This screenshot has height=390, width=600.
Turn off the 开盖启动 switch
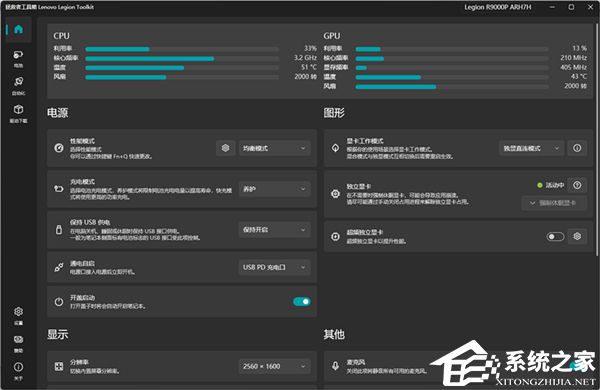tap(302, 302)
